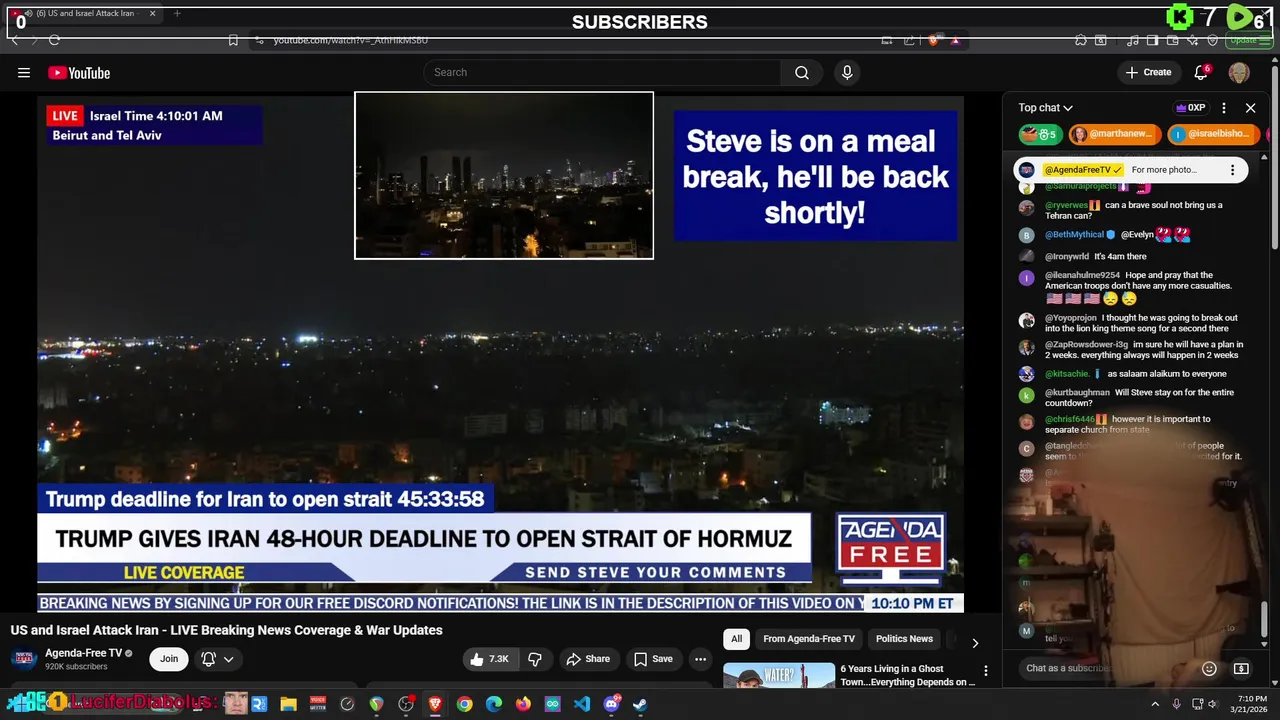Open the browser extensions puzzle icon
Viewport: 1280px width, 720px height.
point(1081,40)
